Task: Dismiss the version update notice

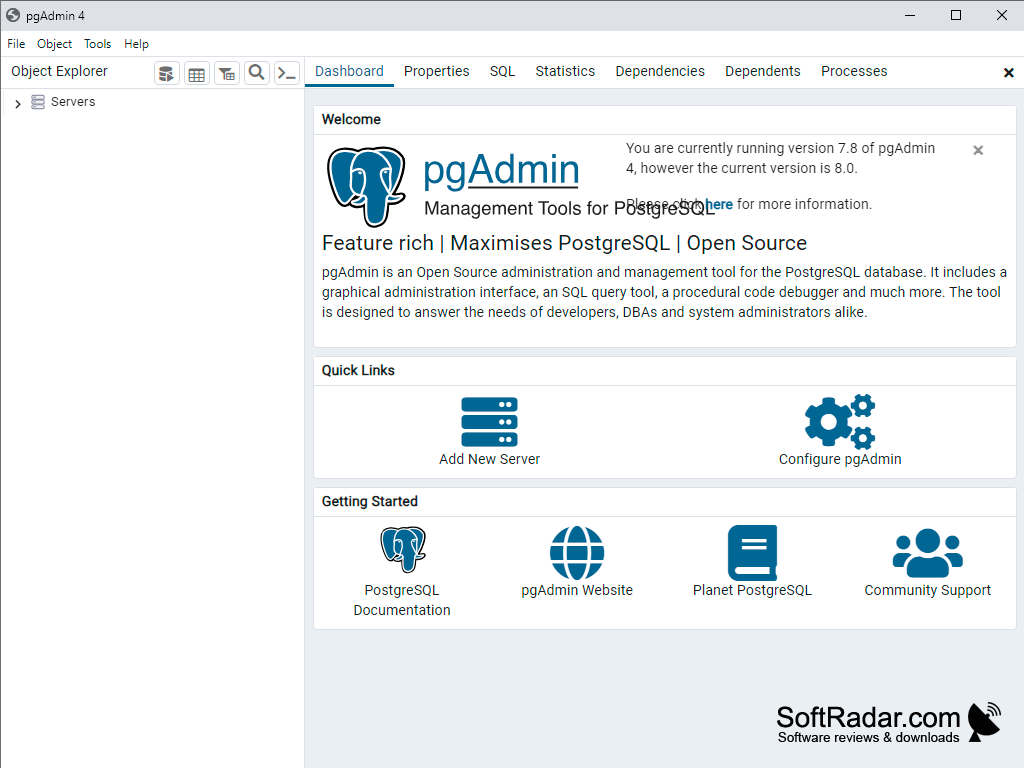Action: coord(978,150)
